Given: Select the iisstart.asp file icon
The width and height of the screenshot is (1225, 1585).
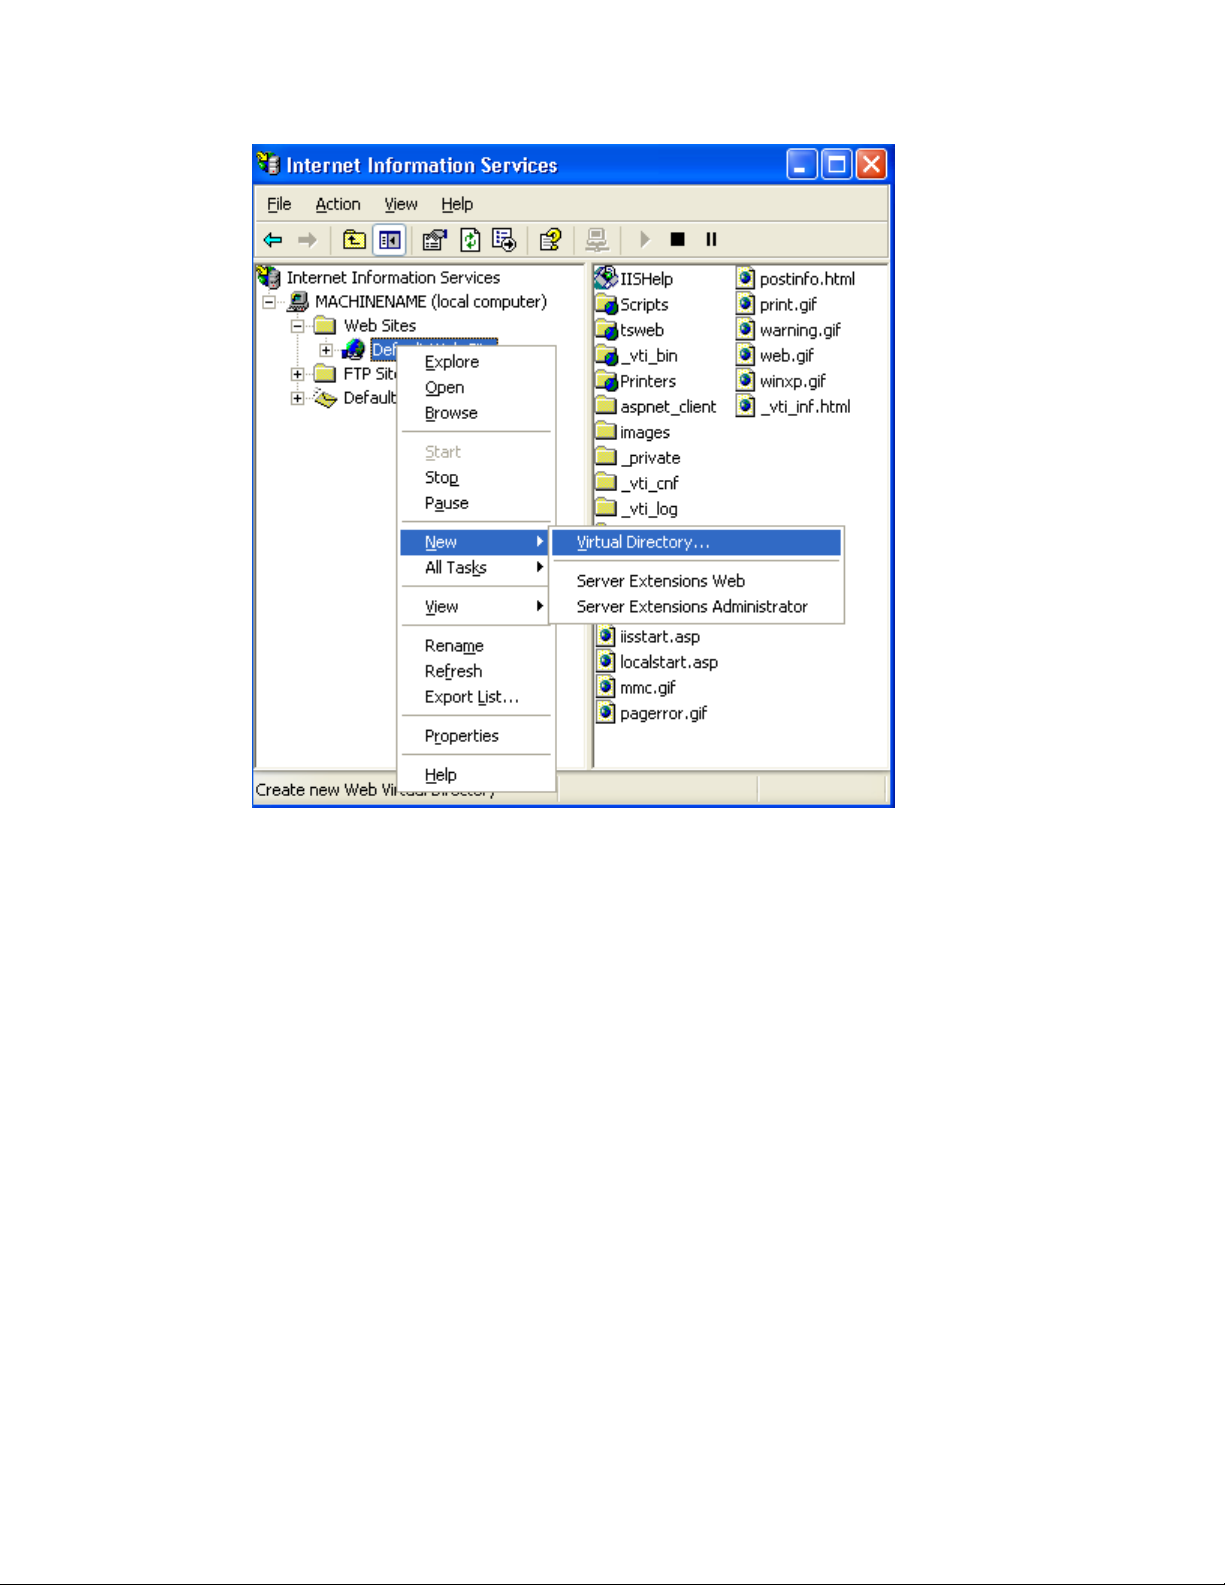Looking at the screenshot, I should coord(605,636).
